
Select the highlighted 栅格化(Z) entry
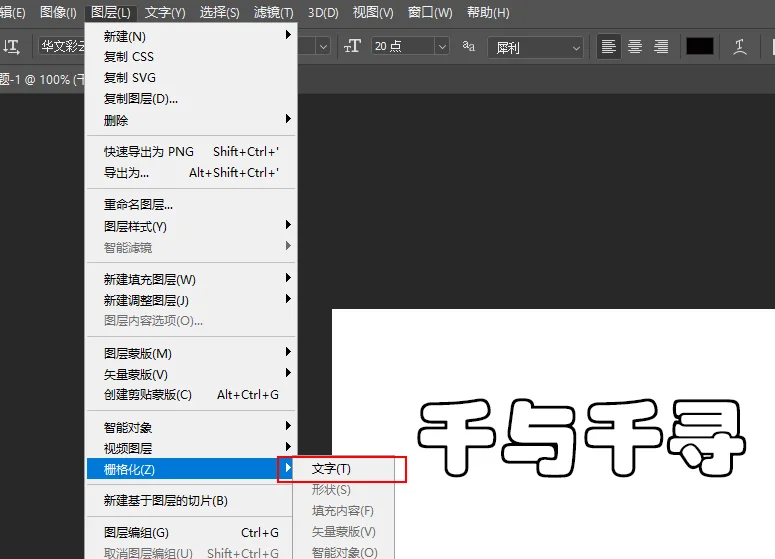(x=191, y=469)
